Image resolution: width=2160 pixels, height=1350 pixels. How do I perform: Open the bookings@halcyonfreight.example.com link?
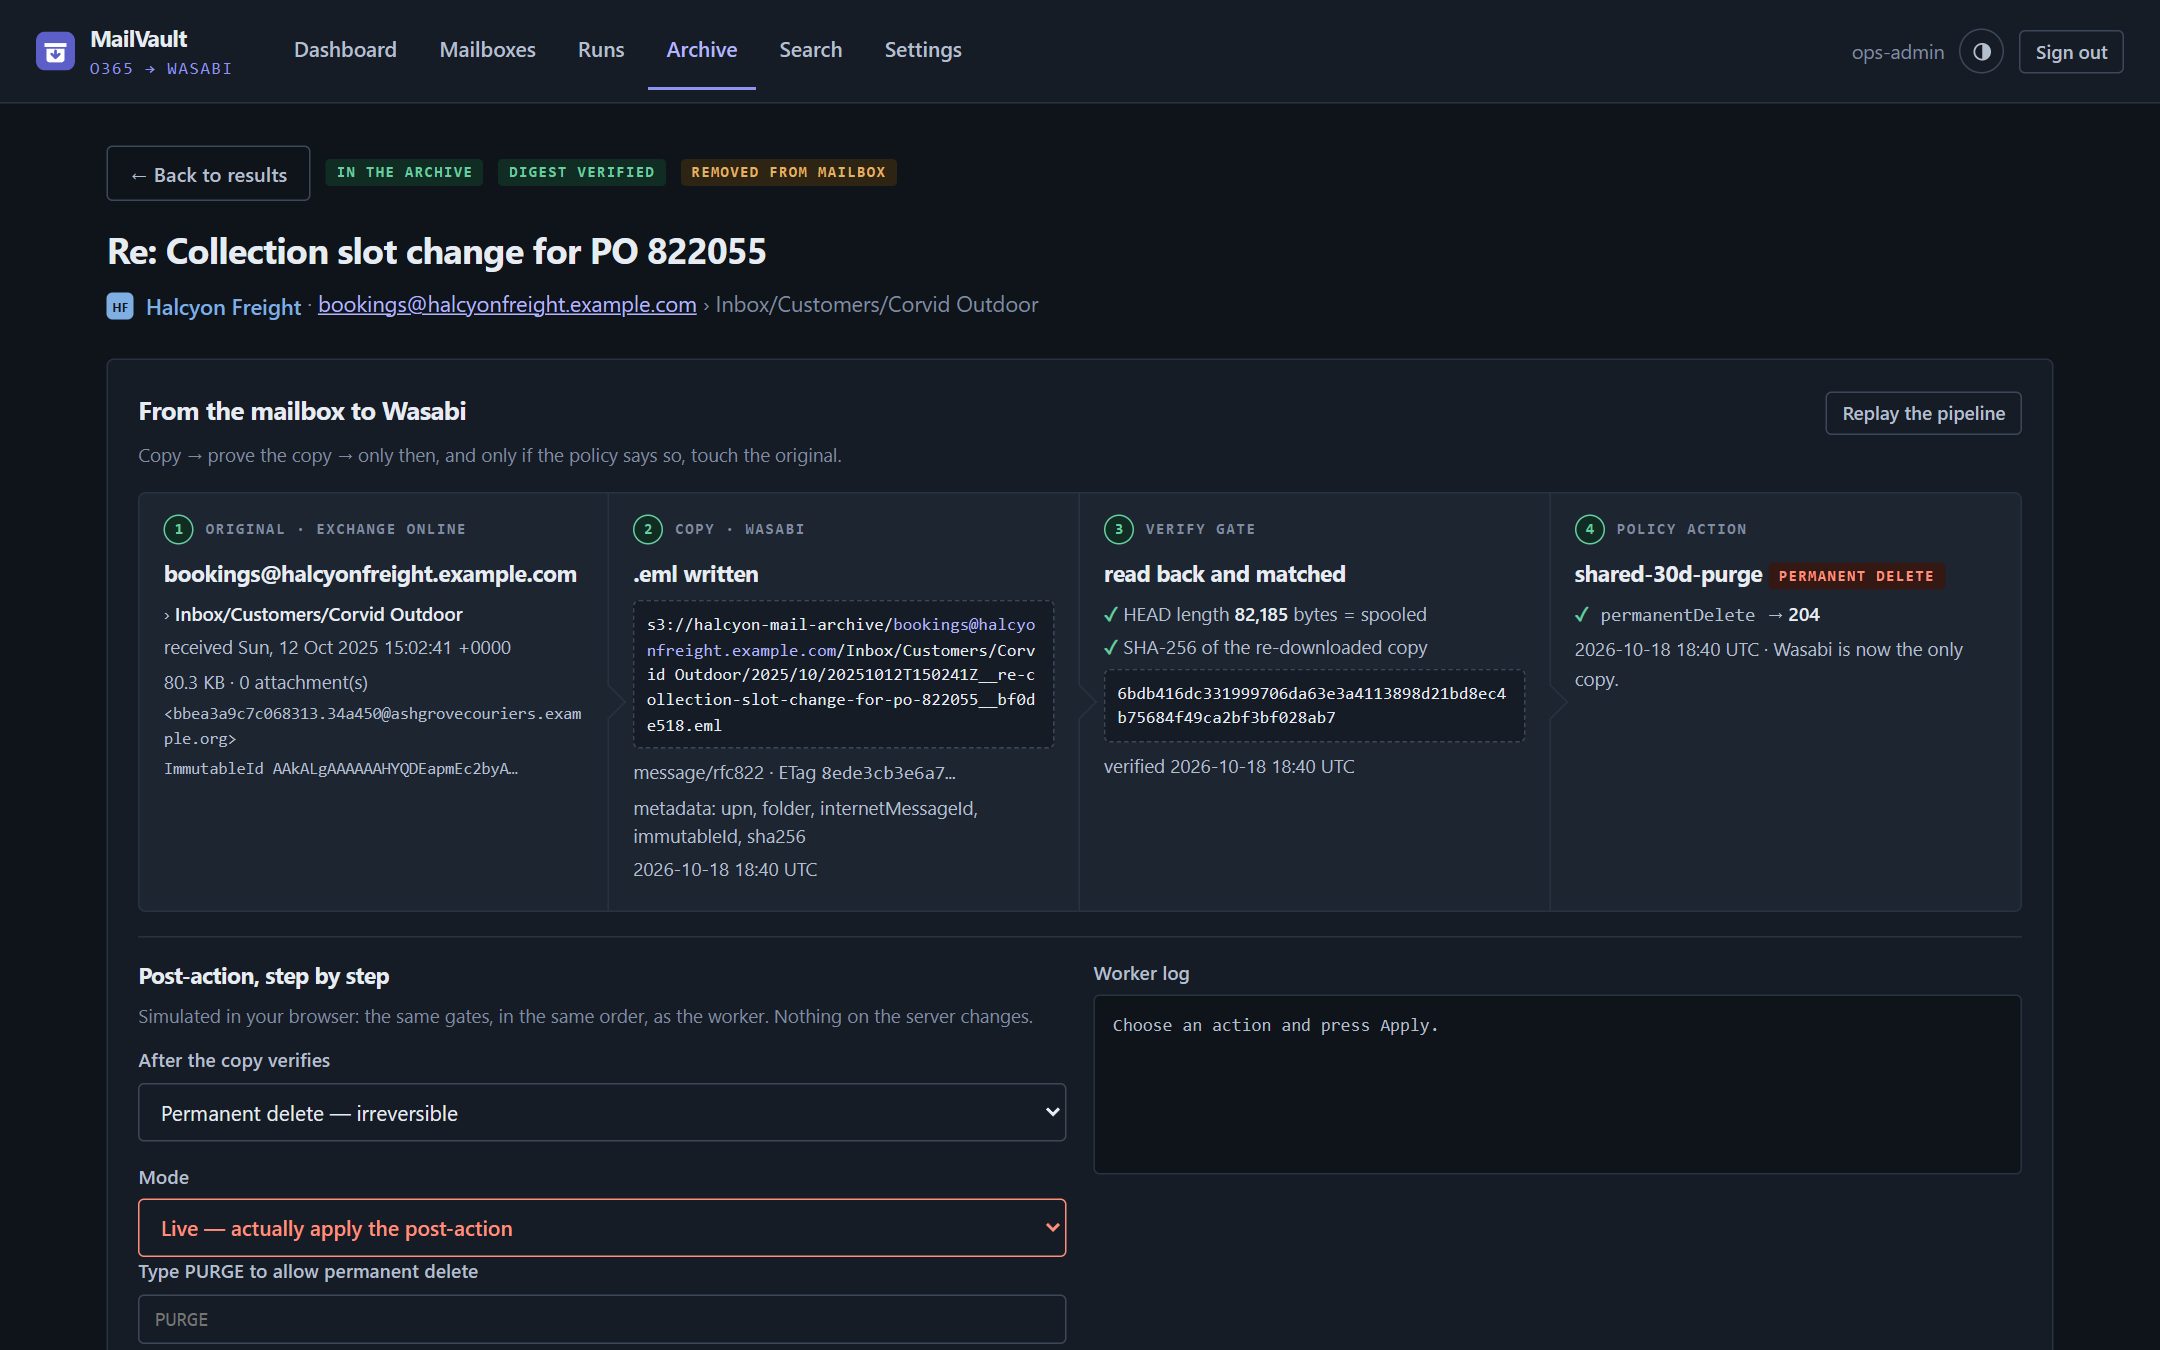pos(507,305)
